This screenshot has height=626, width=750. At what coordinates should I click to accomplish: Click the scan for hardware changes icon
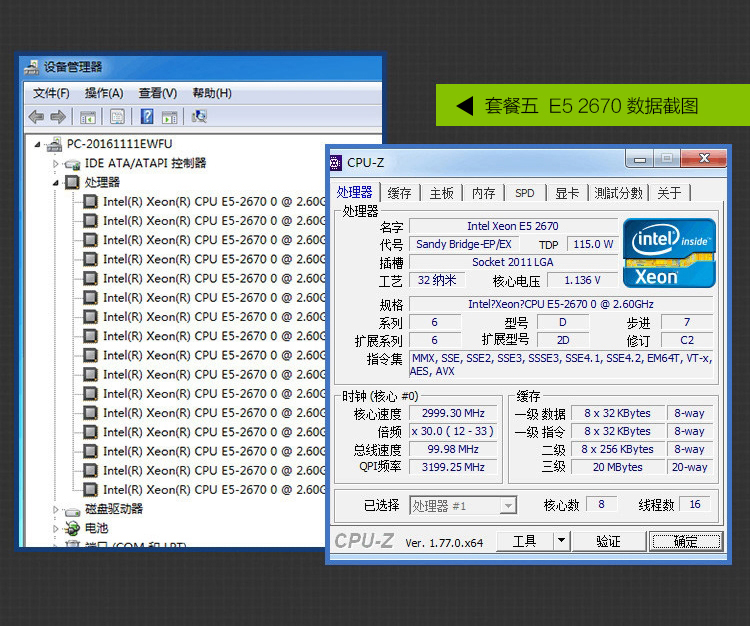(x=199, y=116)
